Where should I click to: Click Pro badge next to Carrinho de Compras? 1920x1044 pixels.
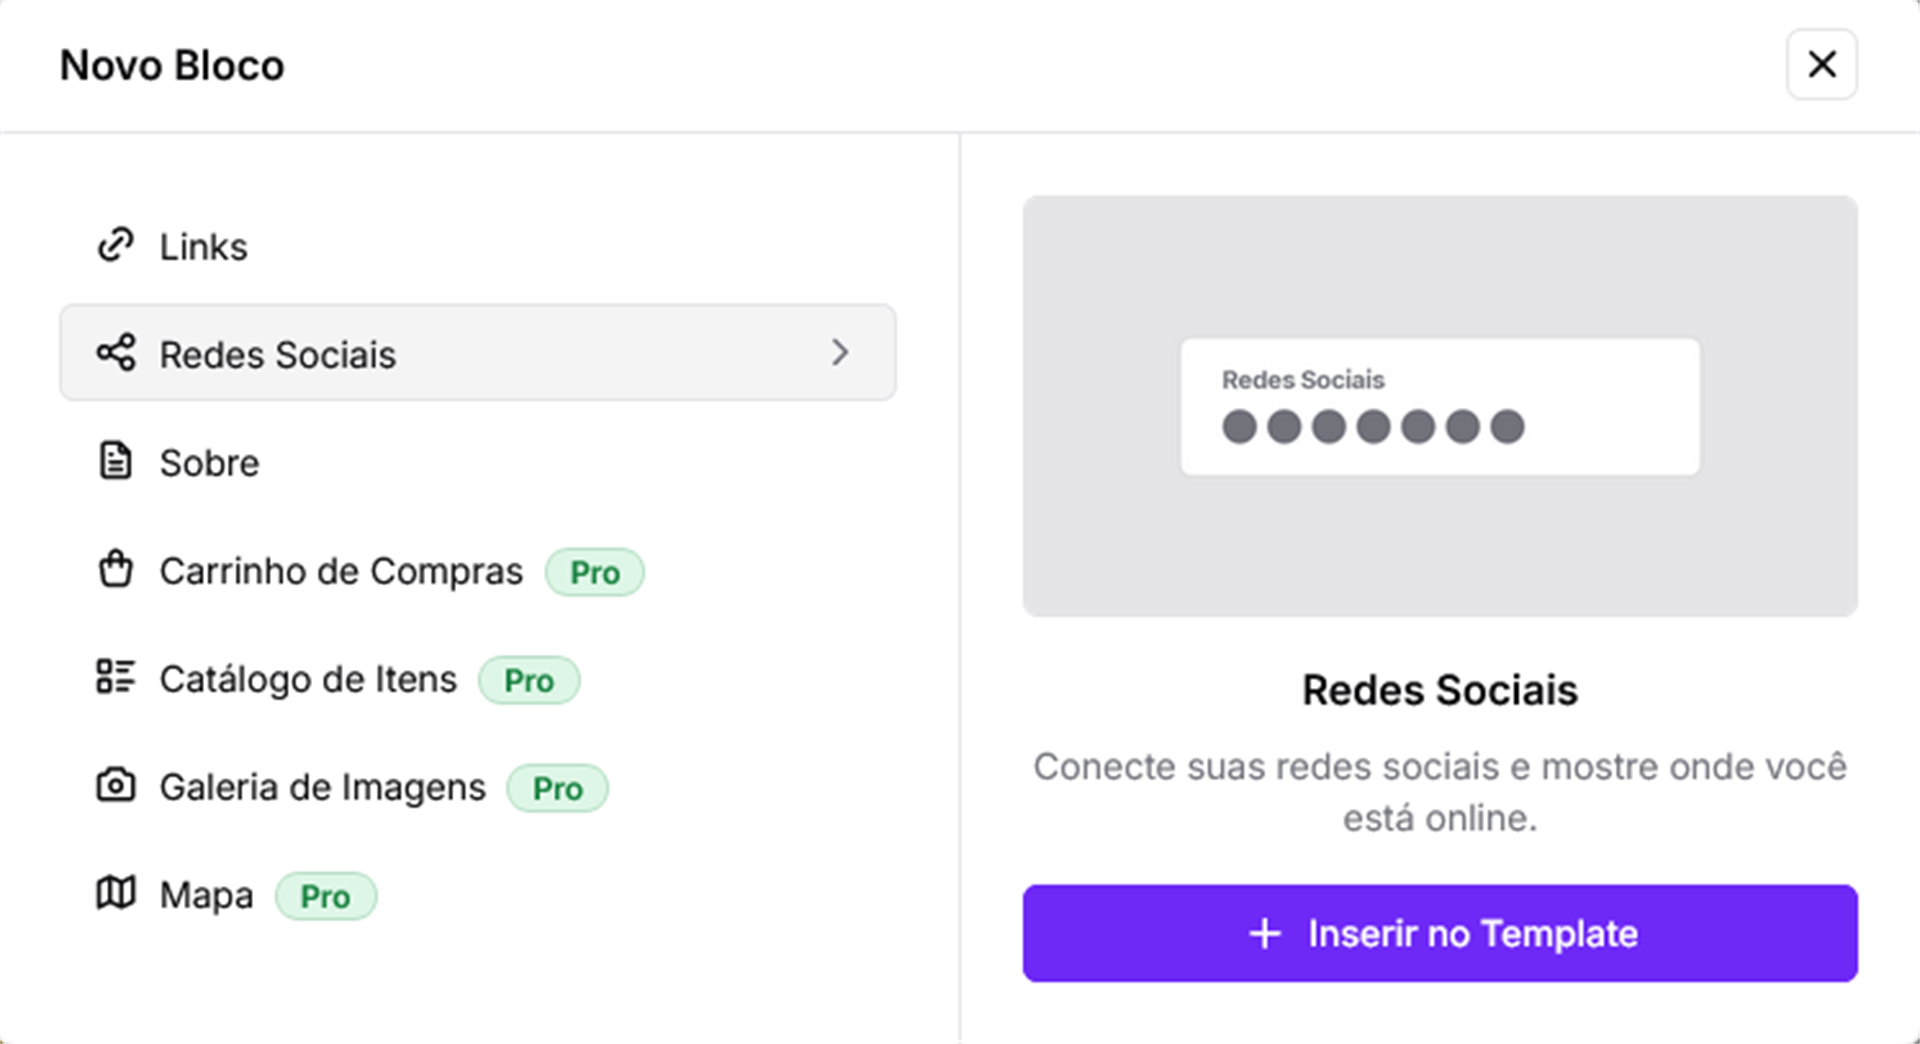[595, 572]
